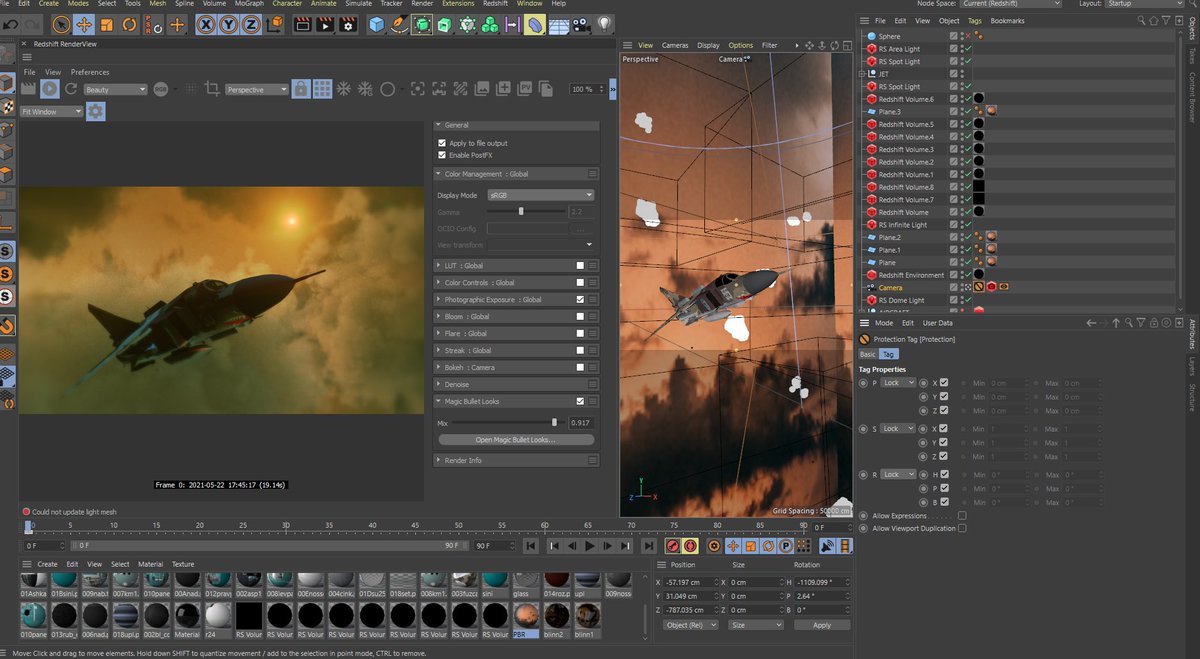Select the Move tool in the top toolbar
The width and height of the screenshot is (1200, 659).
tap(84, 24)
